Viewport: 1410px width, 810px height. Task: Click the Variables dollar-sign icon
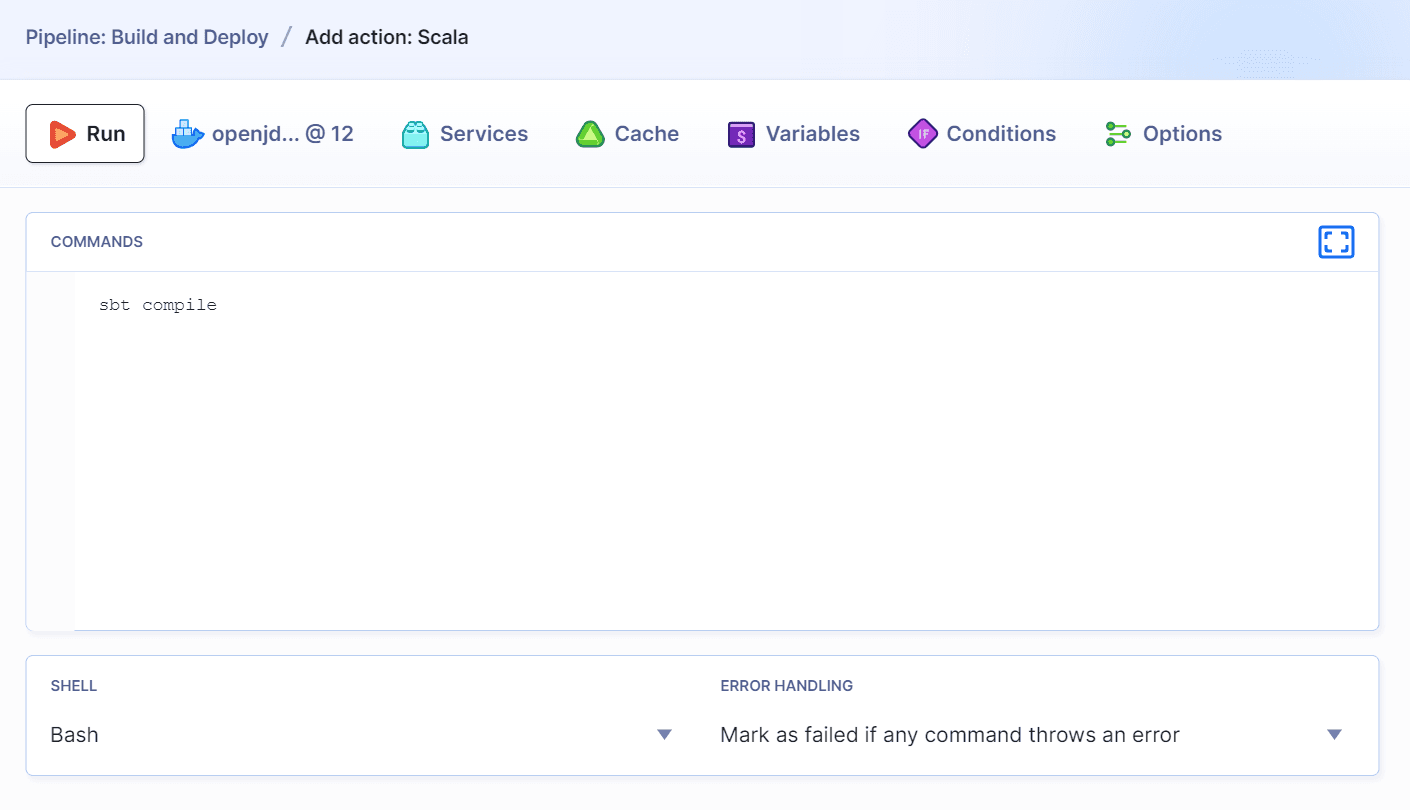coord(740,133)
